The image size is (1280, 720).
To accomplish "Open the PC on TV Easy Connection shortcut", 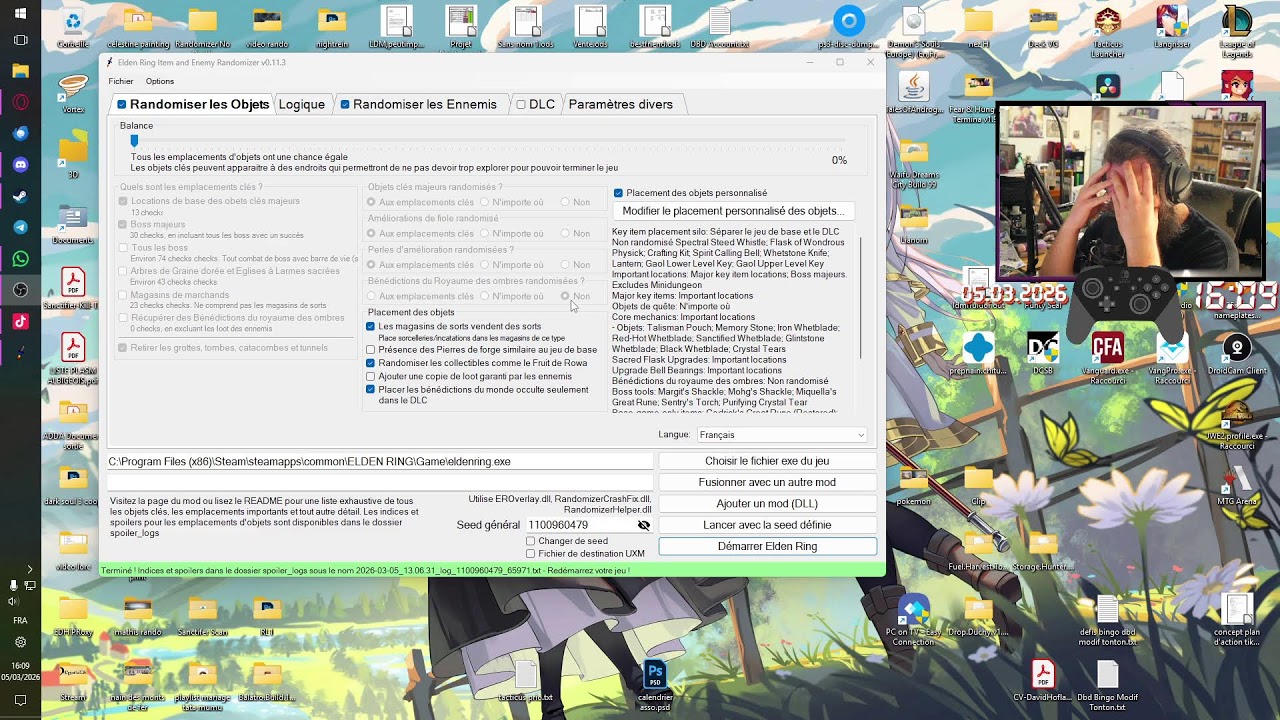I will [913, 617].
